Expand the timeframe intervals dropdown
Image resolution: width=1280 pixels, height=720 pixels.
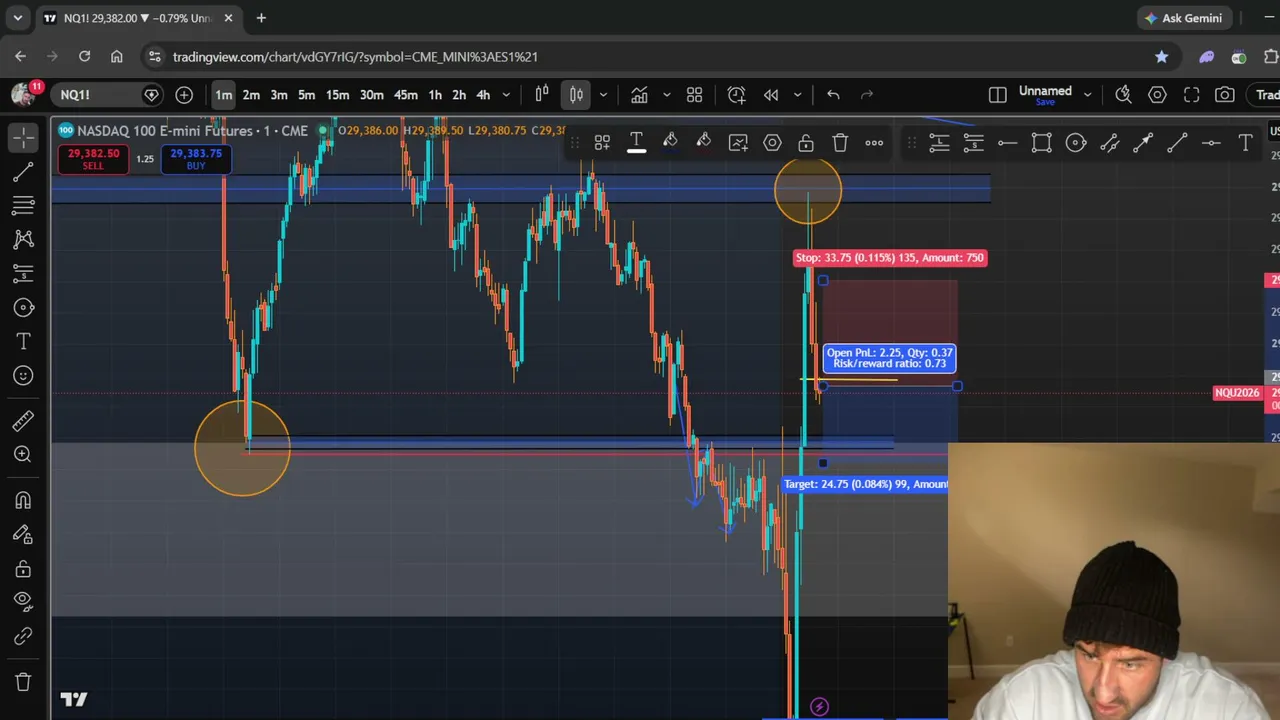[506, 95]
